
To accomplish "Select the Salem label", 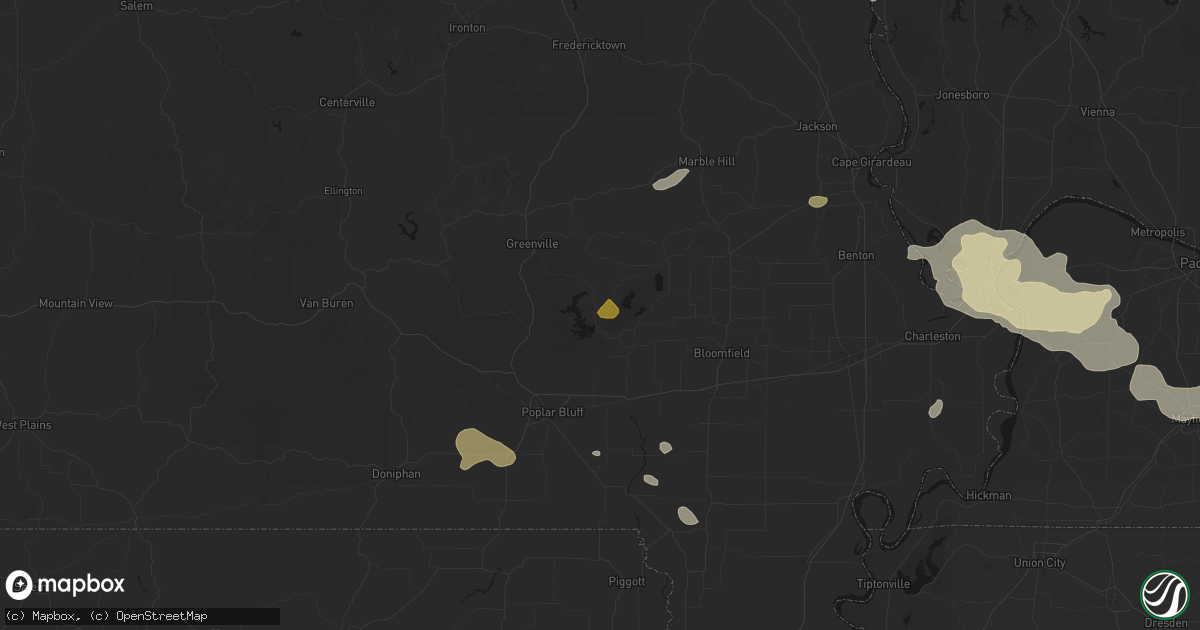I will (x=136, y=6).
